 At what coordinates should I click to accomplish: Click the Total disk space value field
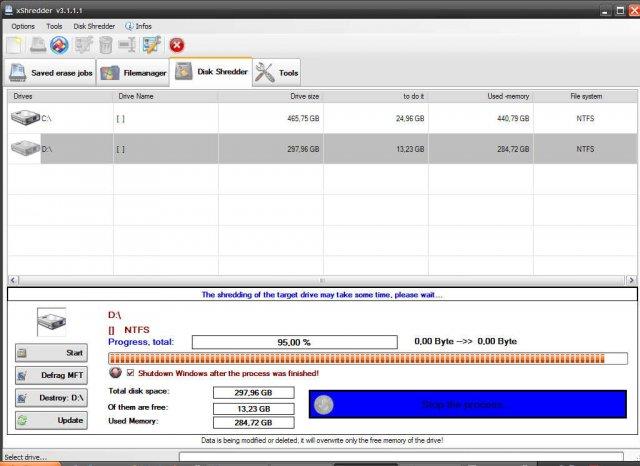pos(253,393)
